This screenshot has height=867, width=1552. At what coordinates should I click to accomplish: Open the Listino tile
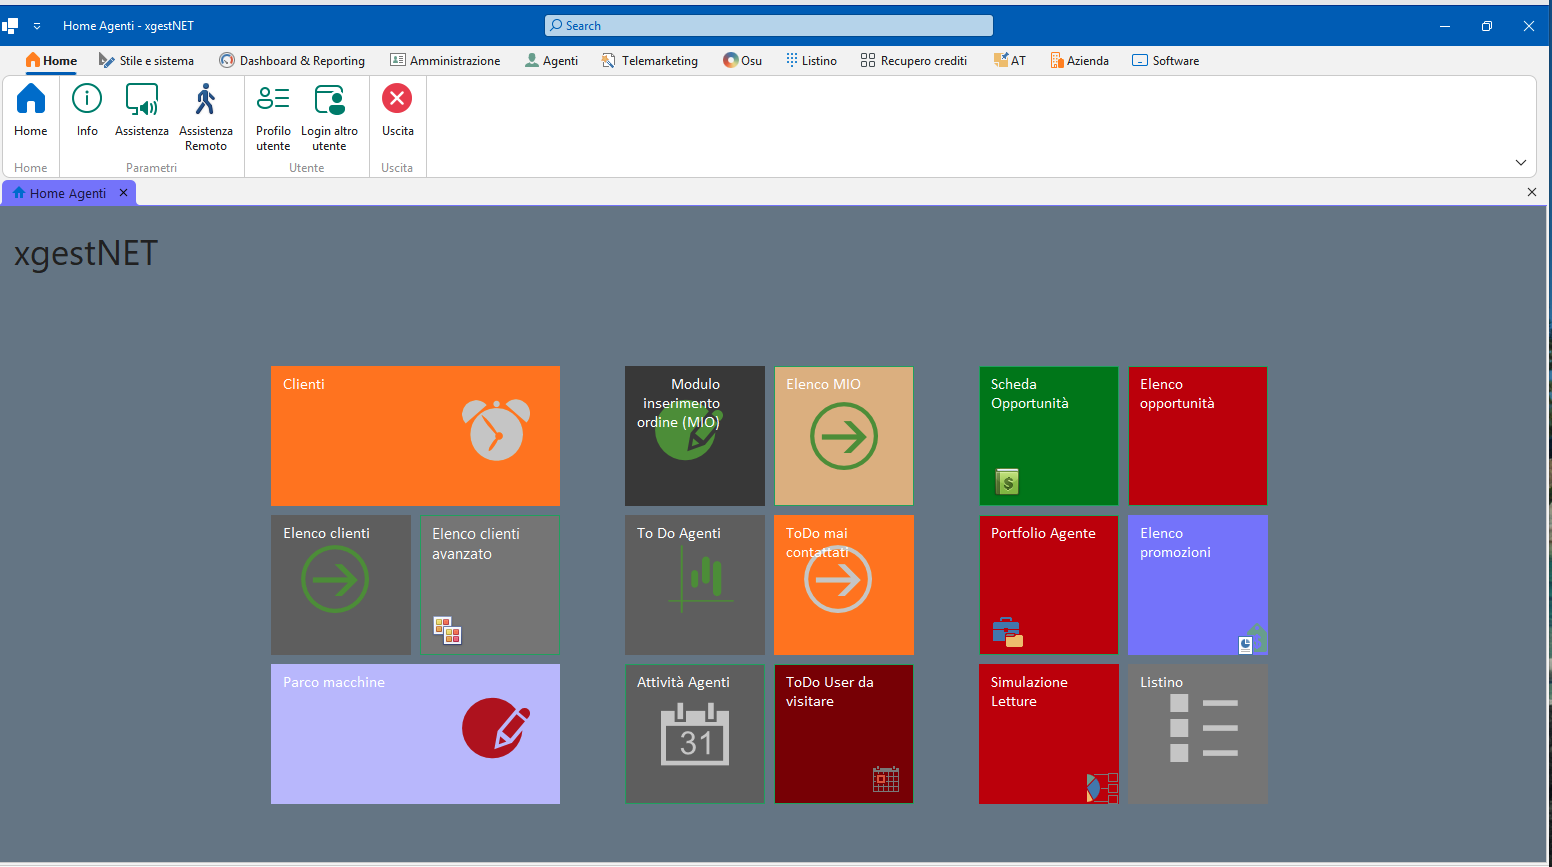1198,734
